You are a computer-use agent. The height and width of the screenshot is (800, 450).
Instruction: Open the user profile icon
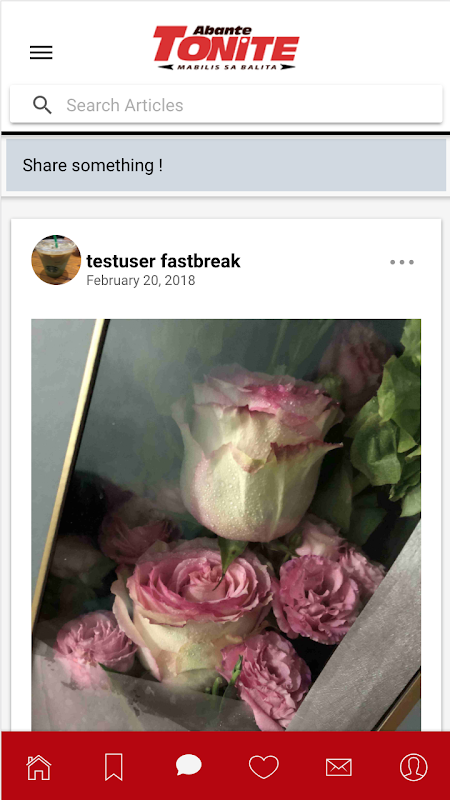pos(413,767)
